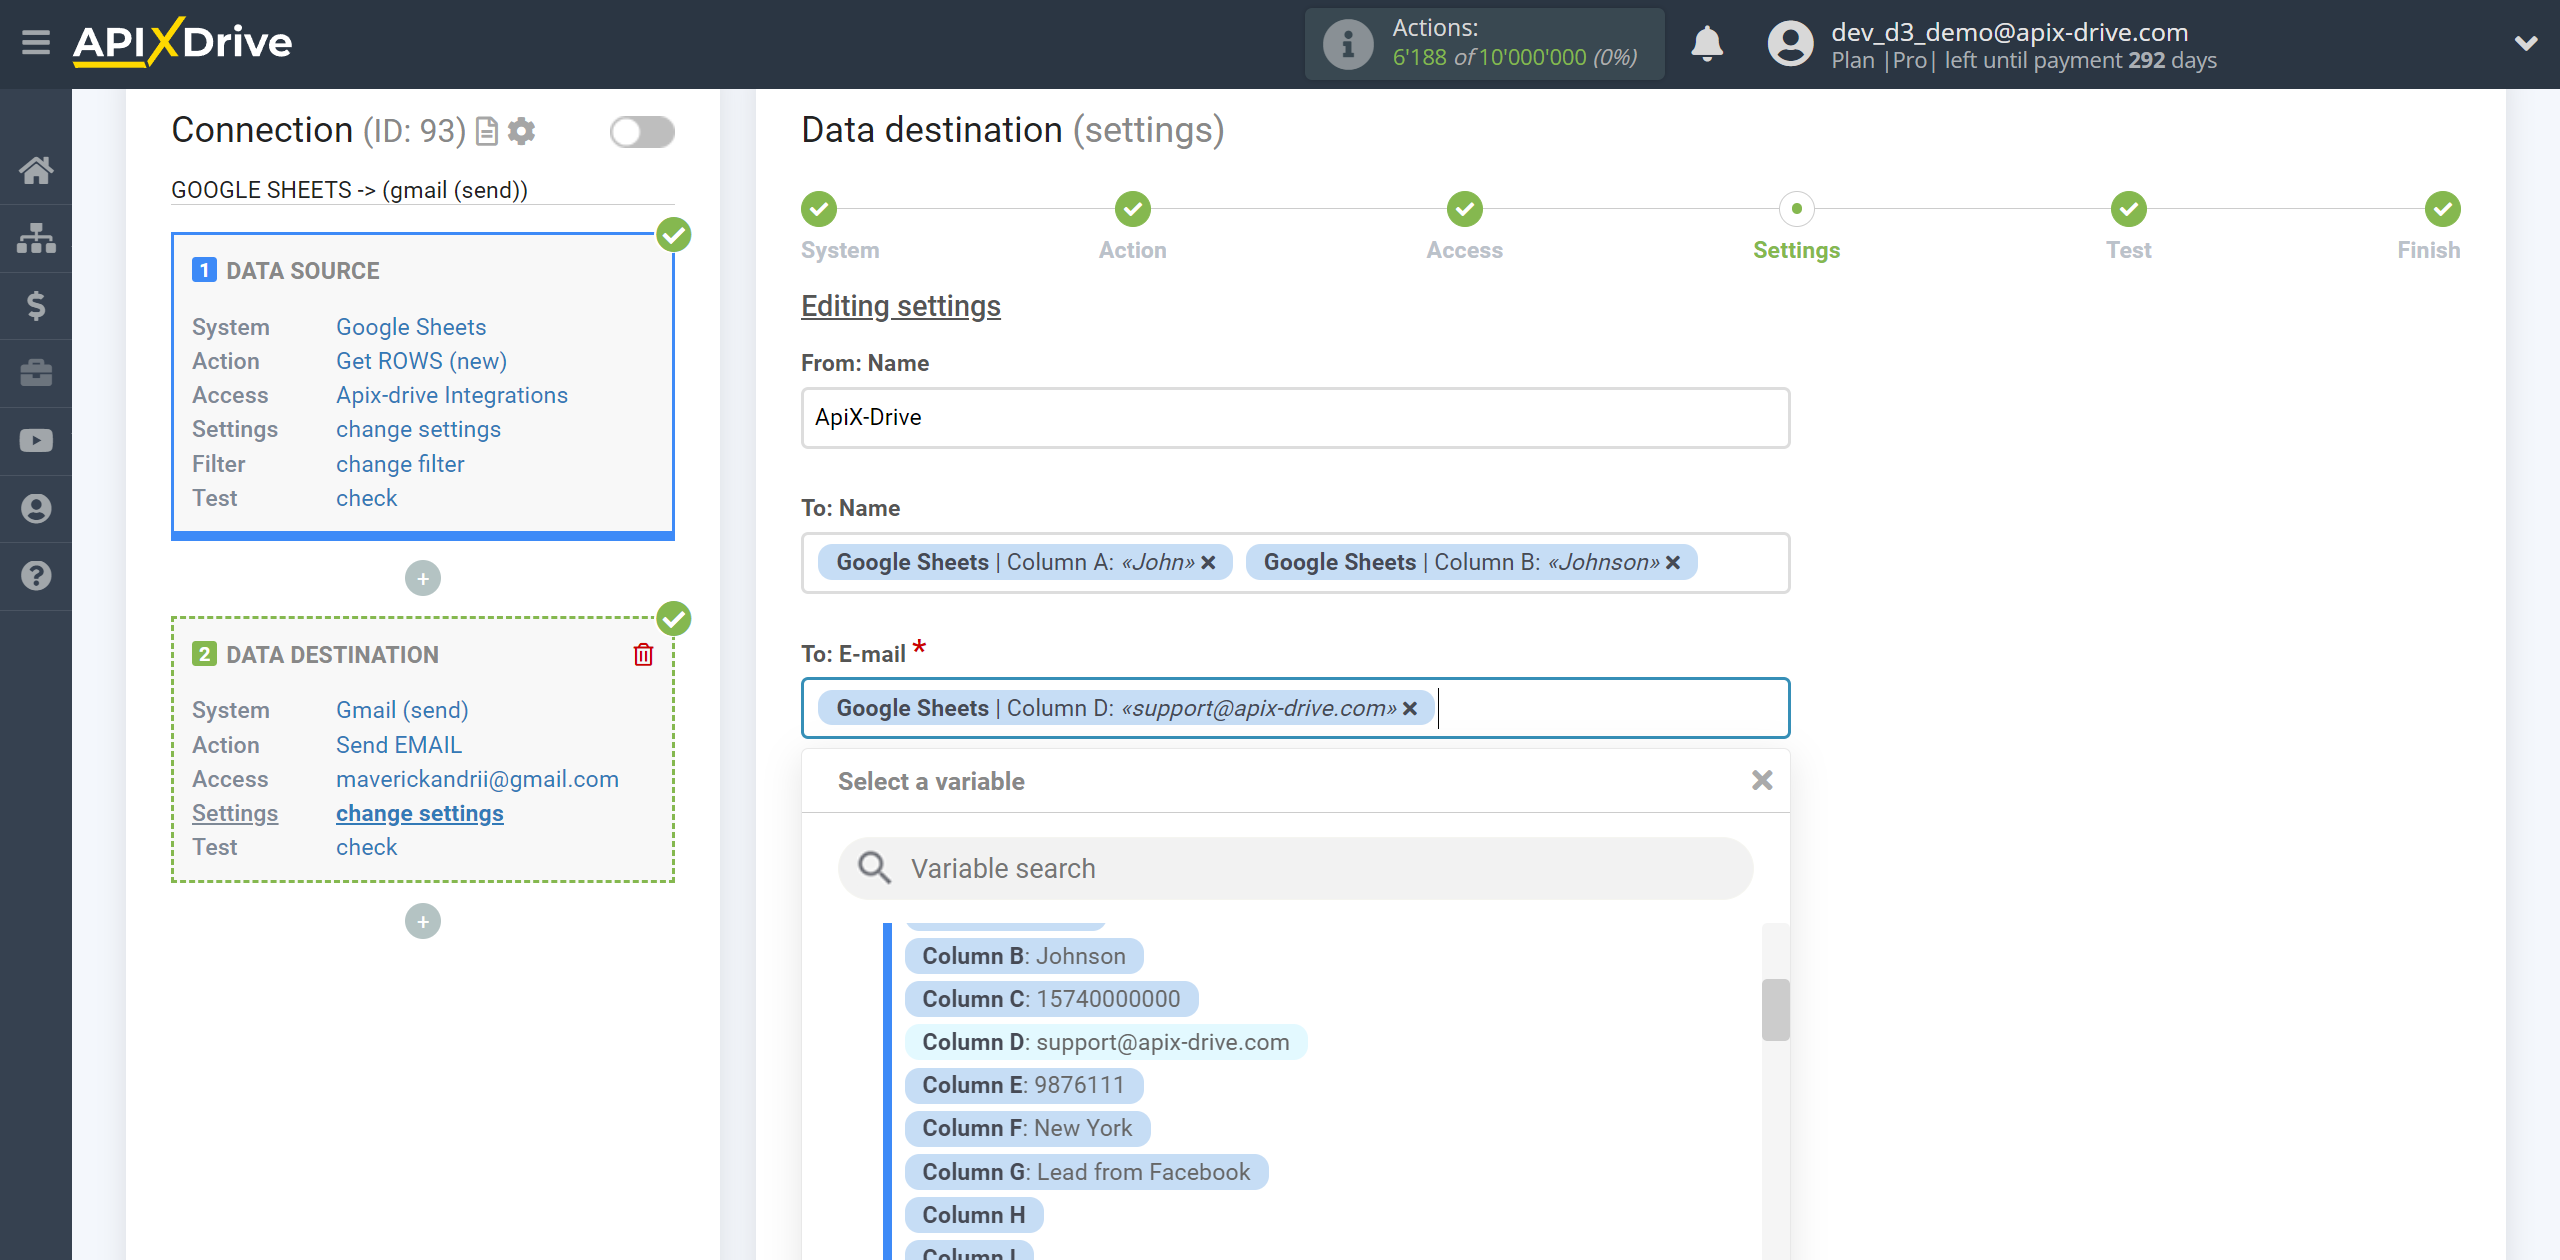Go to the System step
The image size is (2560, 1260).
(x=819, y=209)
